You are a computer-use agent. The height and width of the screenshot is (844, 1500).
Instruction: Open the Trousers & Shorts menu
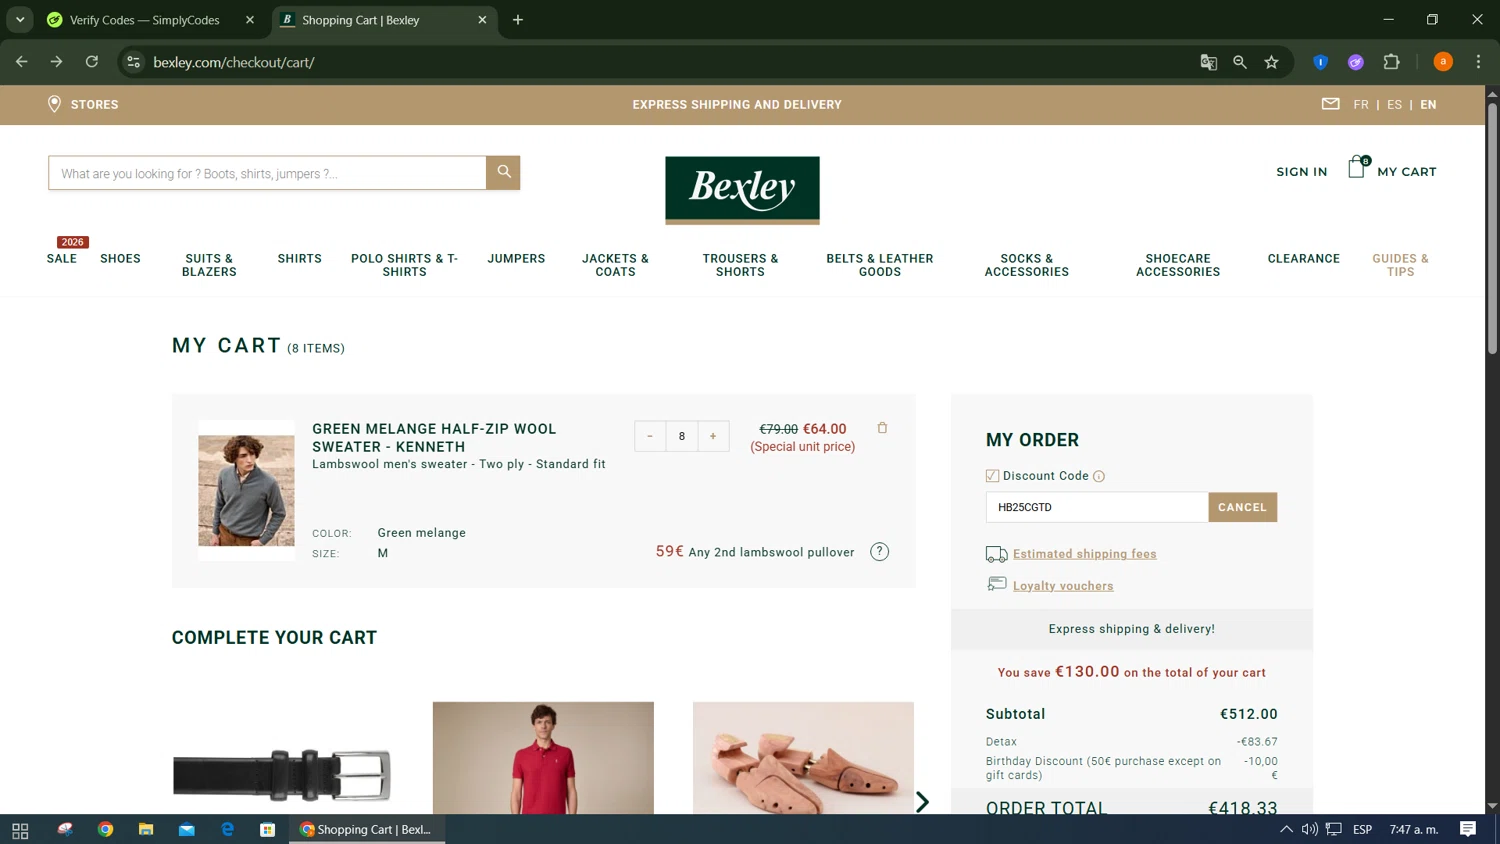(740, 265)
